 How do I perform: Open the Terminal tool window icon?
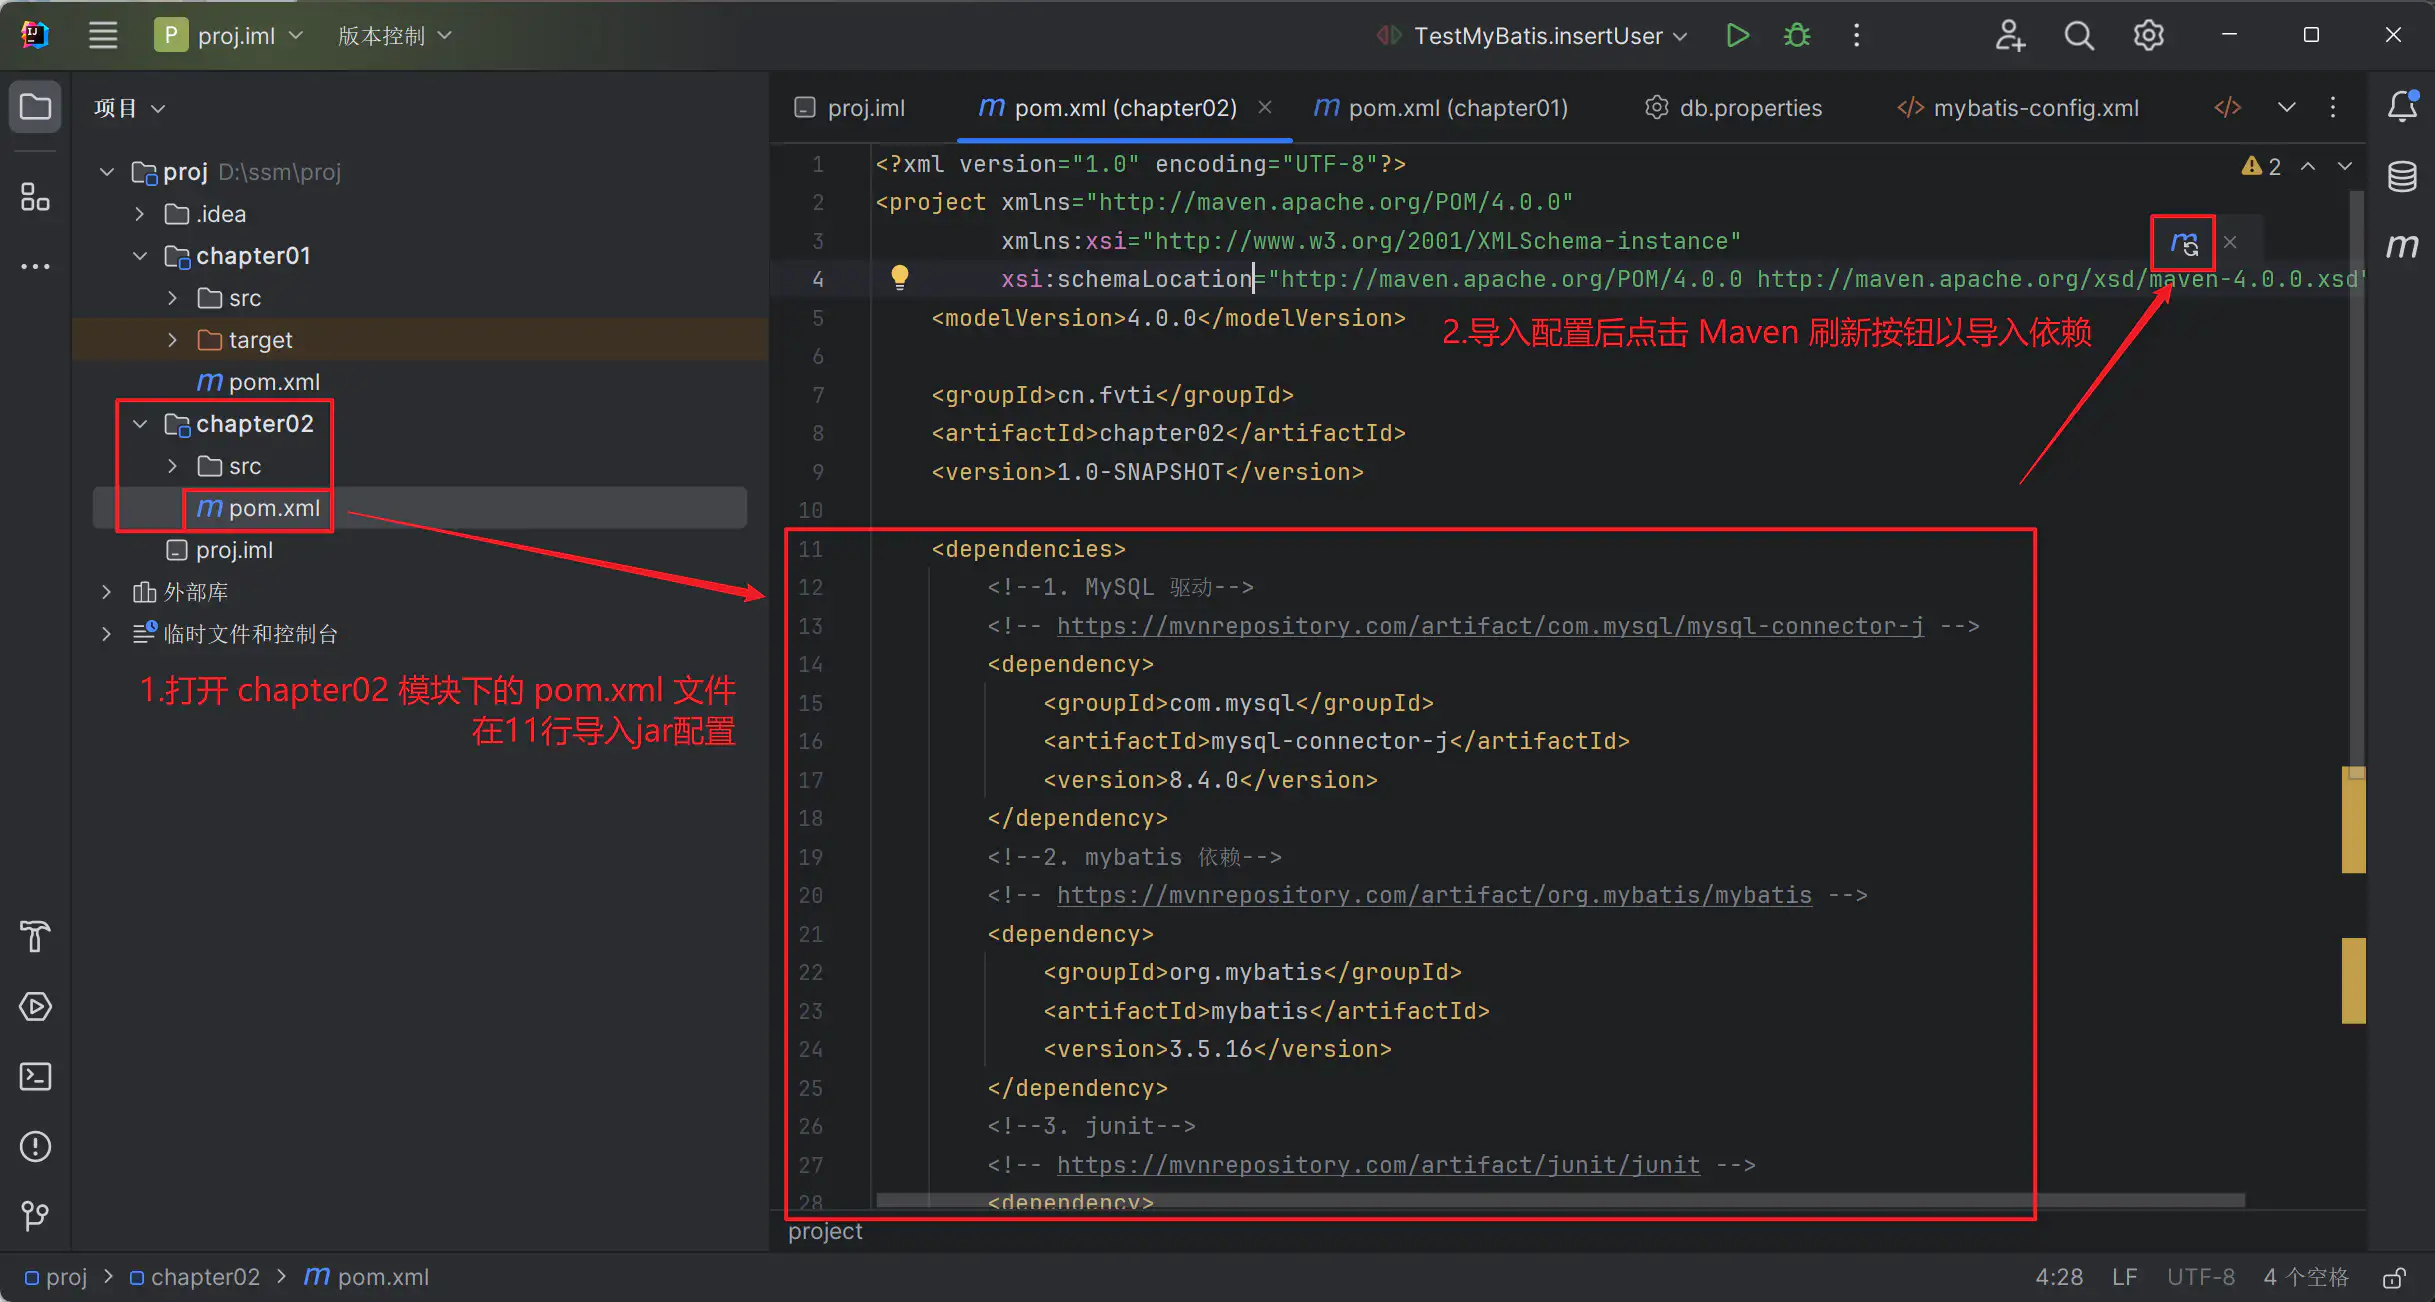click(35, 1077)
